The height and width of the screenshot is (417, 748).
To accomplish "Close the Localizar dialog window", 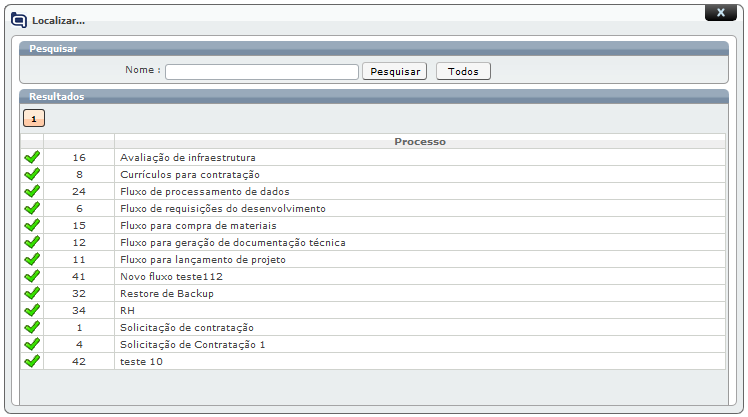I will [x=720, y=13].
